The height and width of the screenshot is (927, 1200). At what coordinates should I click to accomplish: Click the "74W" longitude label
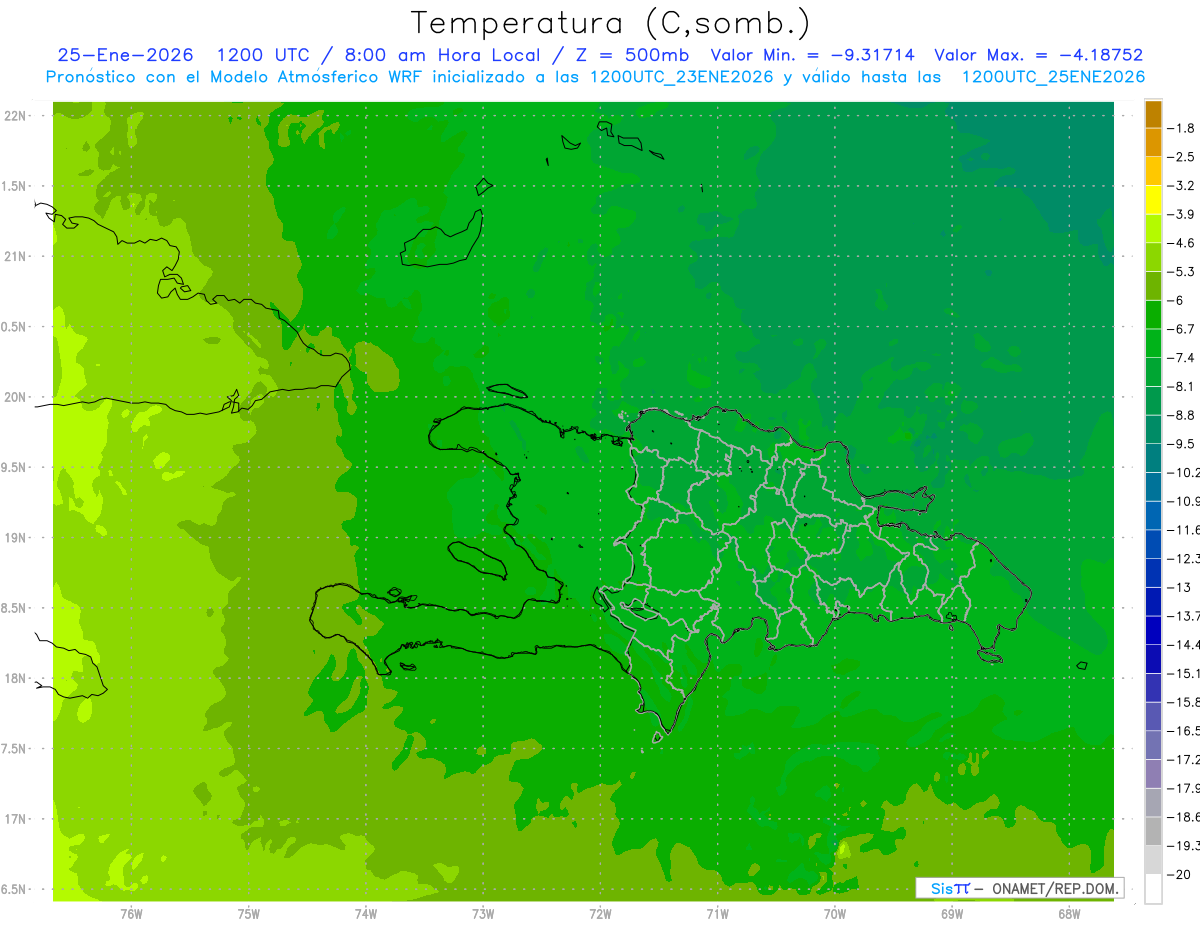click(365, 914)
